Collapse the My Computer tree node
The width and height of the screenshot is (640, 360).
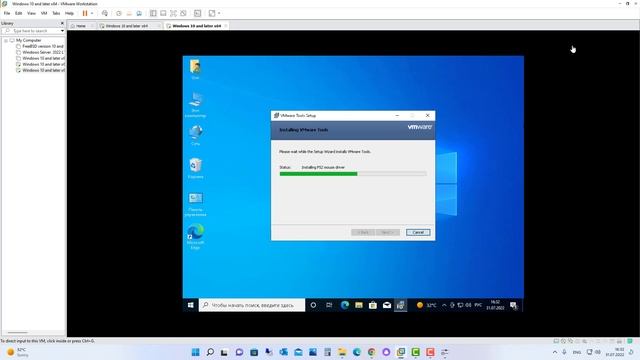[6, 40]
